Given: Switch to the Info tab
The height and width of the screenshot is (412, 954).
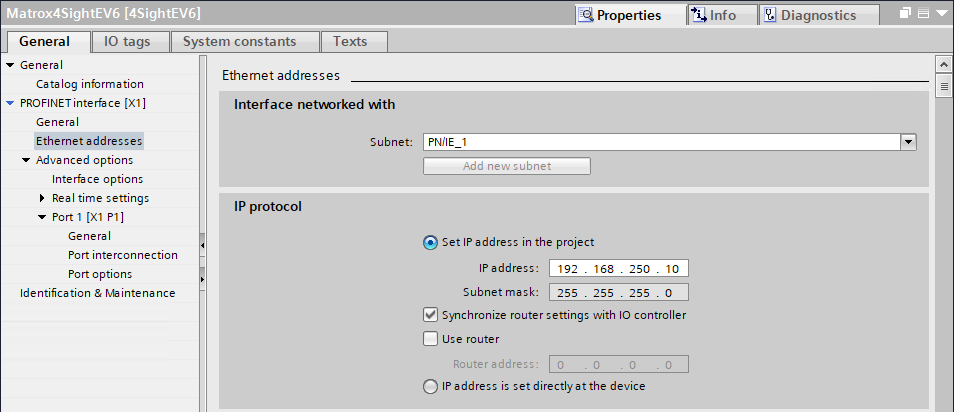Looking at the screenshot, I should point(714,15).
